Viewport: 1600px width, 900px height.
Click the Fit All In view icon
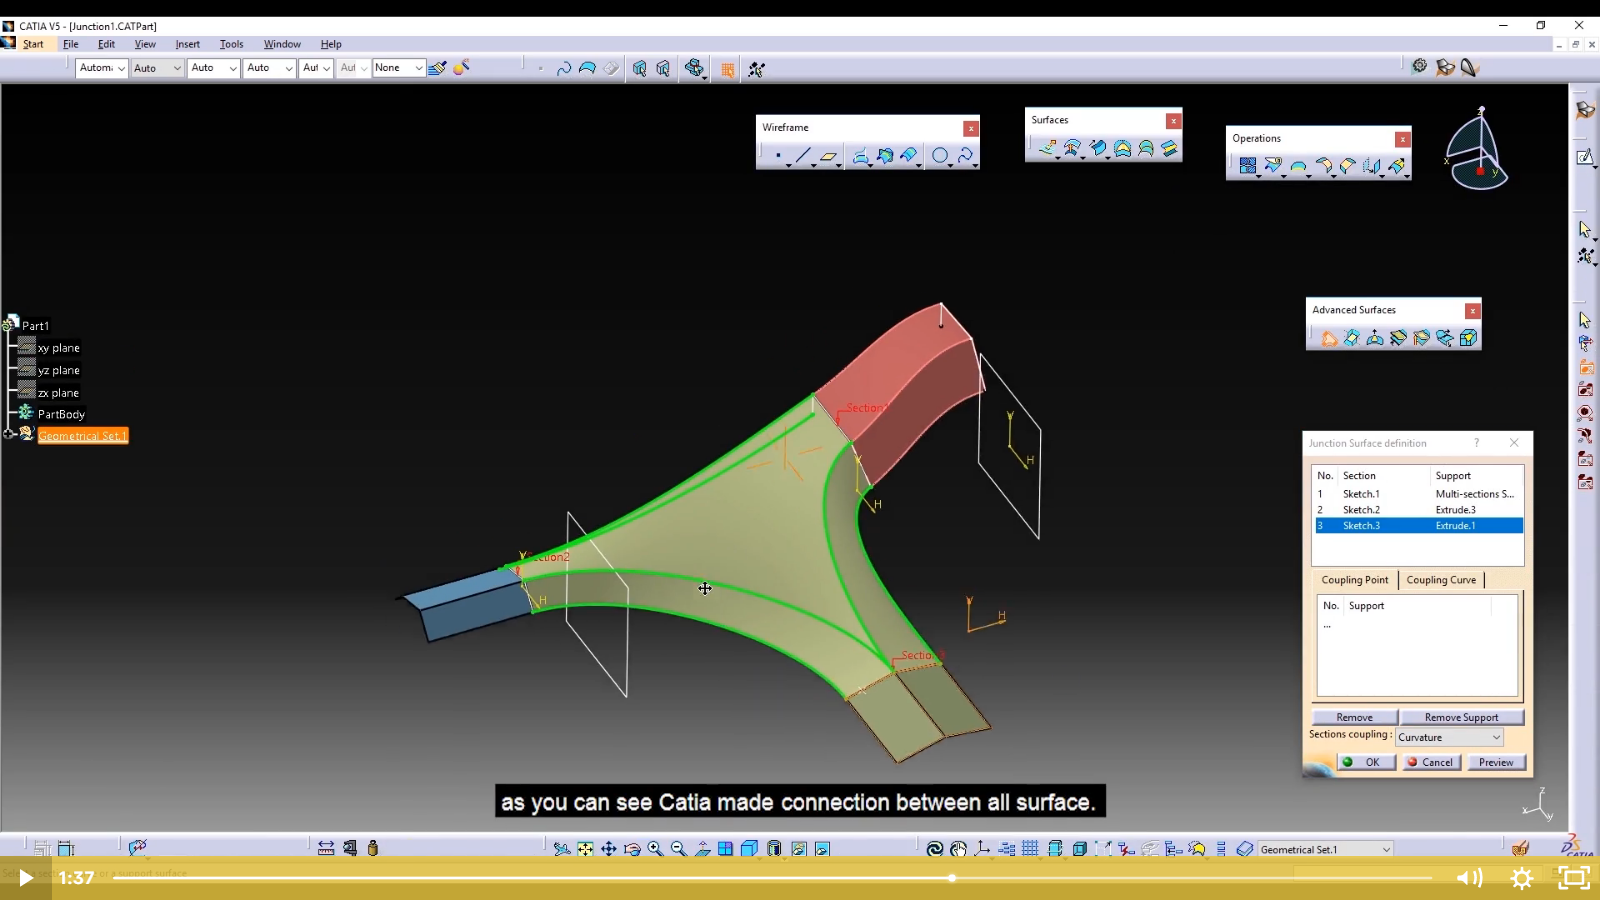pyautogui.click(x=585, y=849)
